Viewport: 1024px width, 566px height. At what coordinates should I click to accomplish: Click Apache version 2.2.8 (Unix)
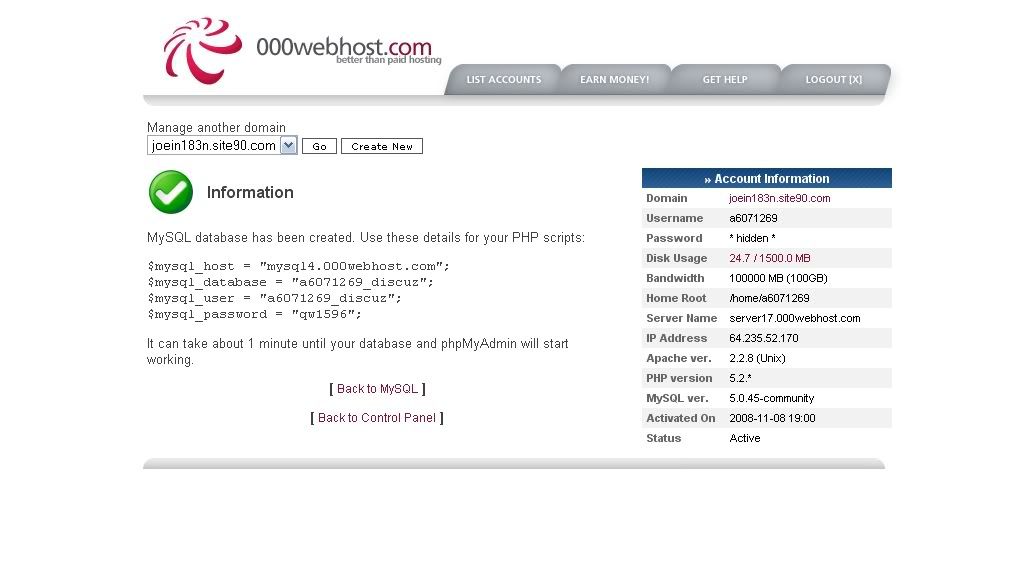pyautogui.click(x=758, y=358)
